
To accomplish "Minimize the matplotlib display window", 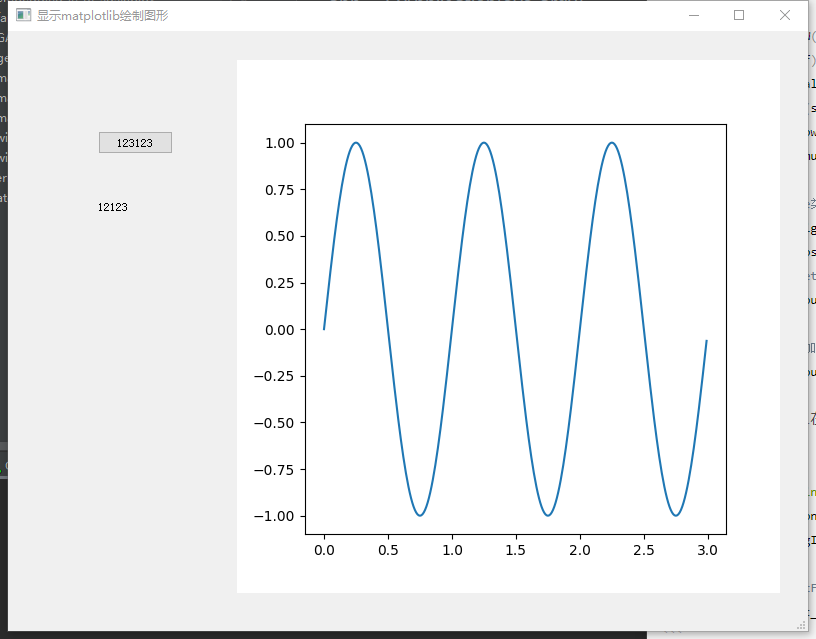I will [694, 15].
